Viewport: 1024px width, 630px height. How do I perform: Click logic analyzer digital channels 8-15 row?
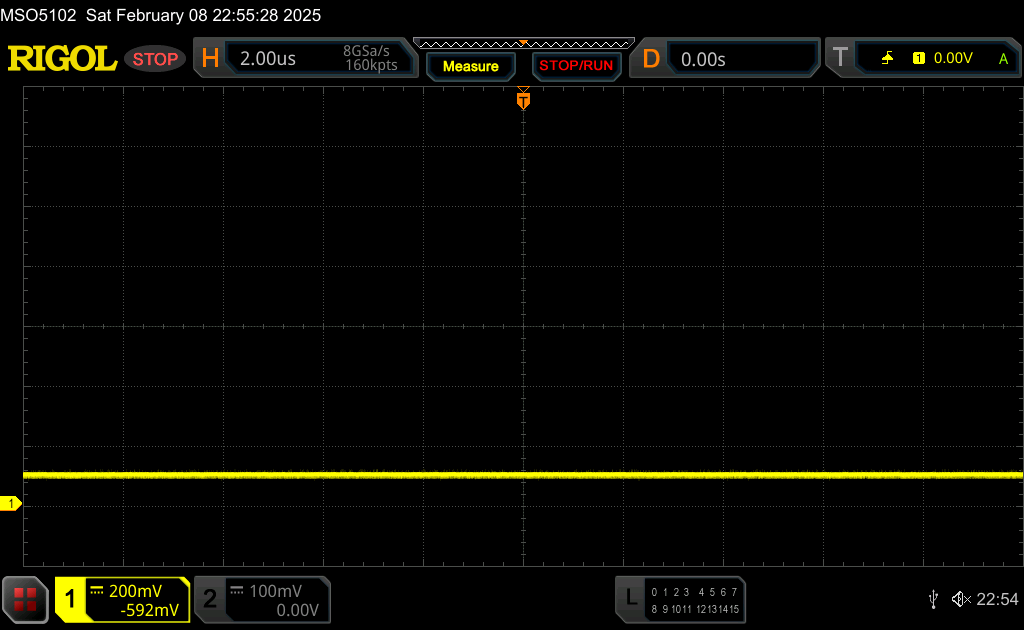[x=694, y=609]
